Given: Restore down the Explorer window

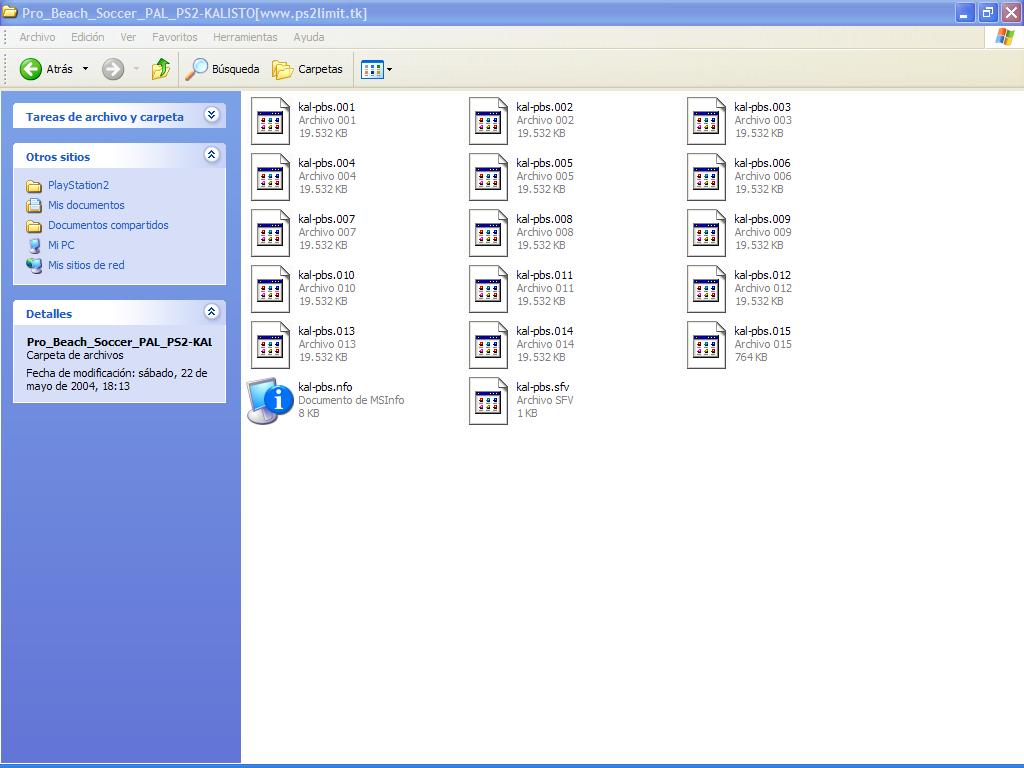Looking at the screenshot, I should click(988, 12).
